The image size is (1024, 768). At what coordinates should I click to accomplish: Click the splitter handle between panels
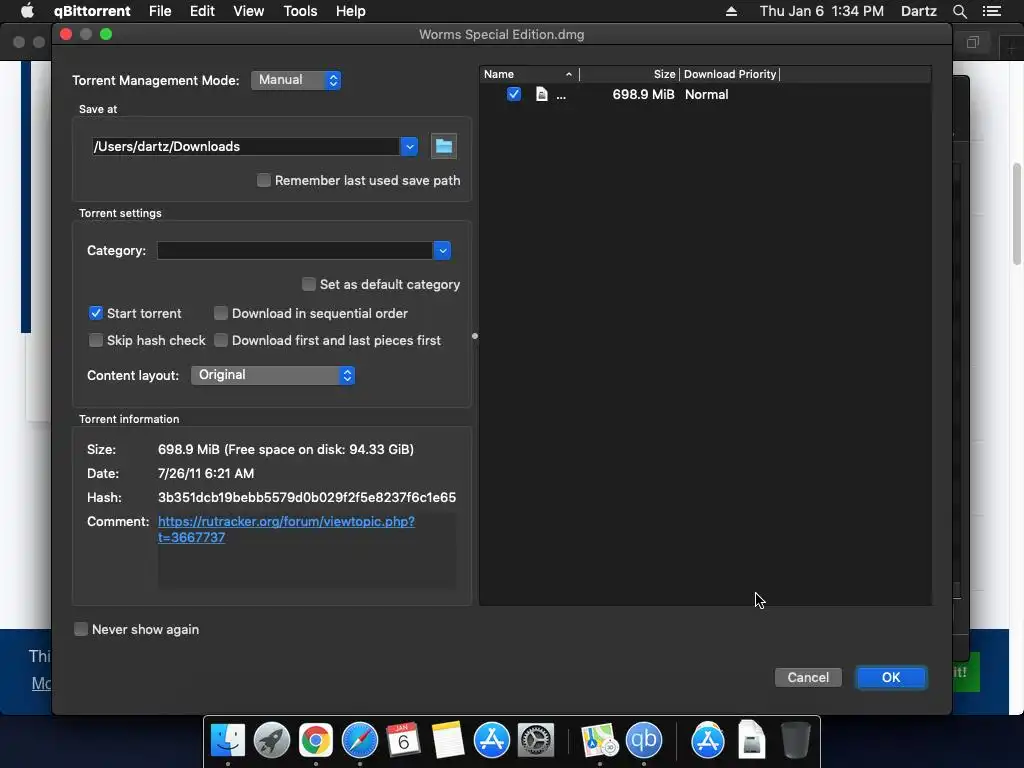tap(475, 336)
